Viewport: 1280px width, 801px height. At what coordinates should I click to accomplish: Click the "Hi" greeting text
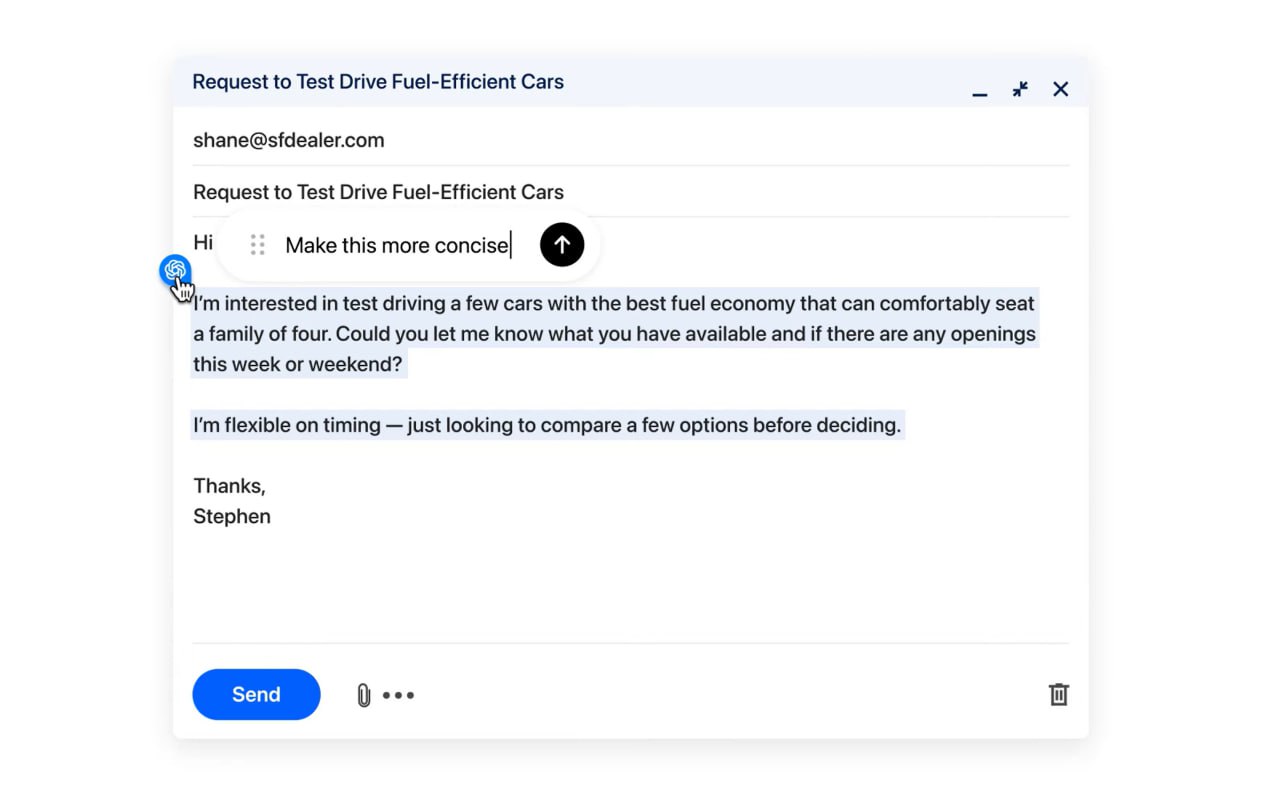click(203, 242)
